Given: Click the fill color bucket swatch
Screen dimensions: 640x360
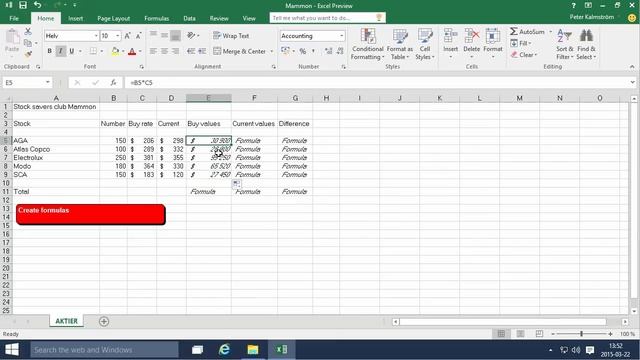Looking at the screenshot, I should (115, 51).
